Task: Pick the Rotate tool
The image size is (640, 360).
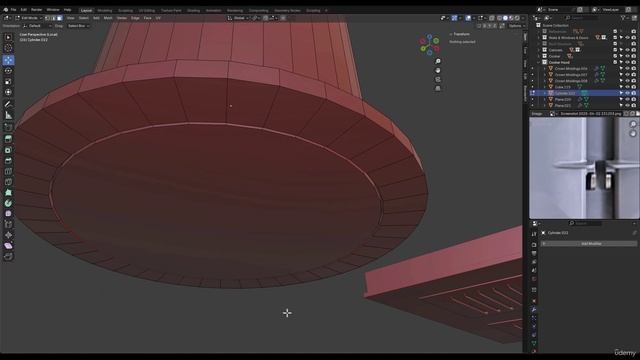Action: 8,71
